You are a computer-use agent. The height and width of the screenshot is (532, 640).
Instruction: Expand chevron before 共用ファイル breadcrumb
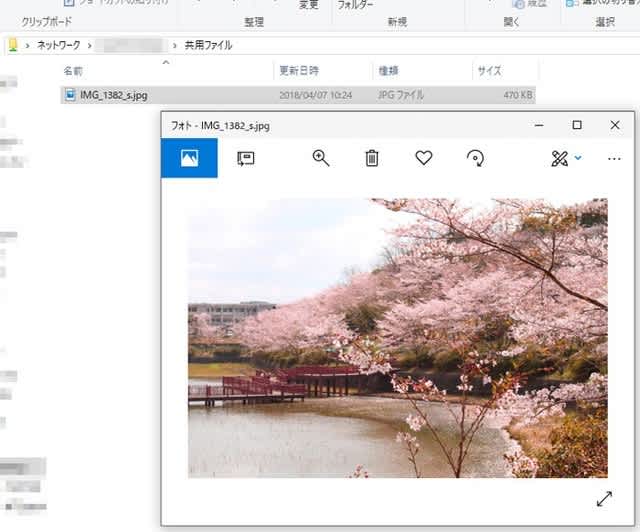tap(175, 46)
